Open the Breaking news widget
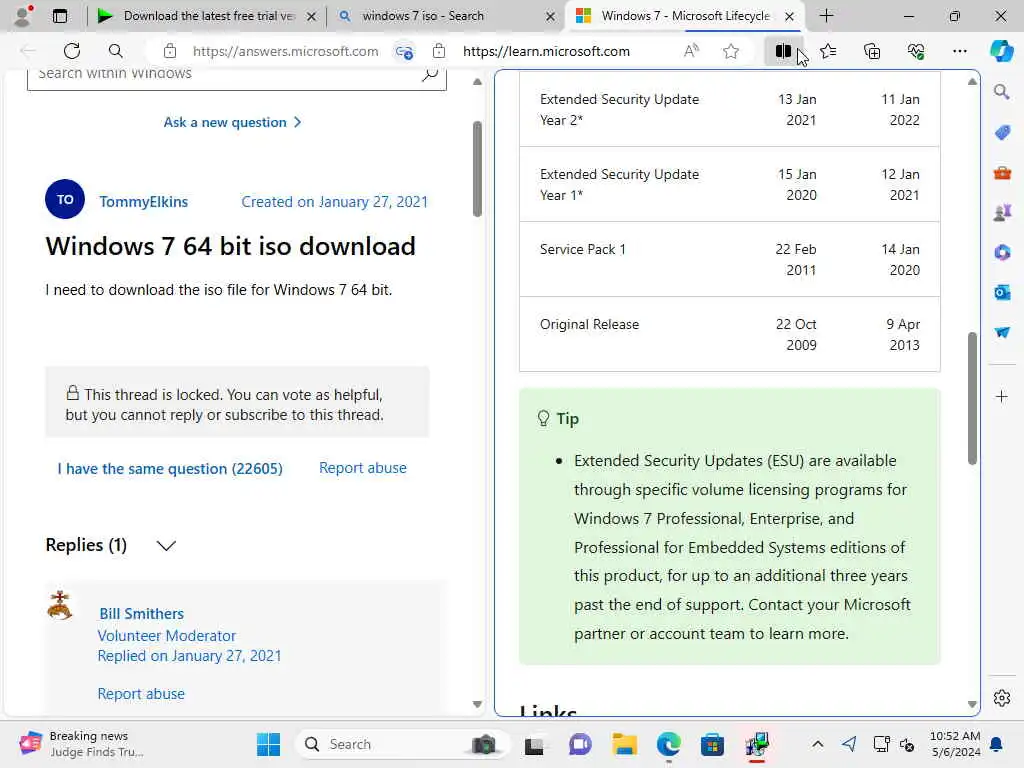Screen dimensions: 1024x768 point(82,744)
